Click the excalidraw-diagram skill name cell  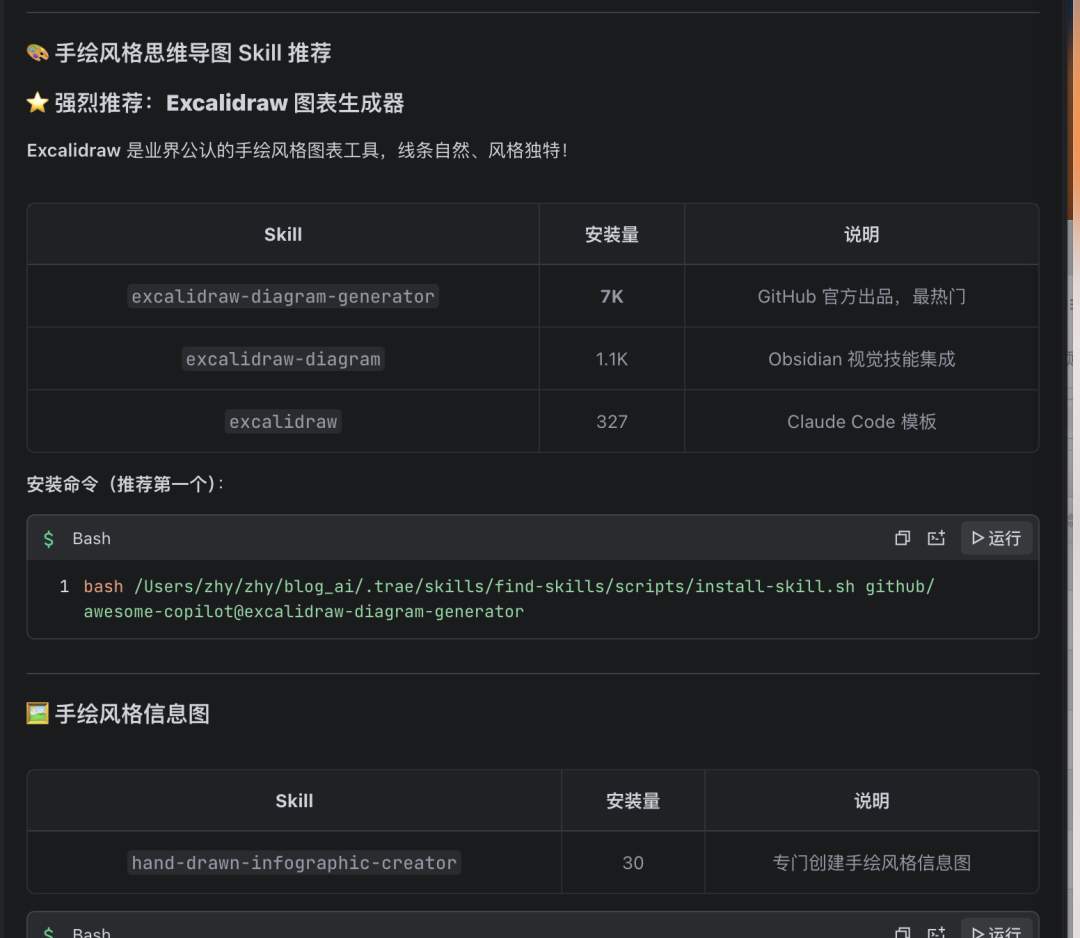(x=283, y=359)
